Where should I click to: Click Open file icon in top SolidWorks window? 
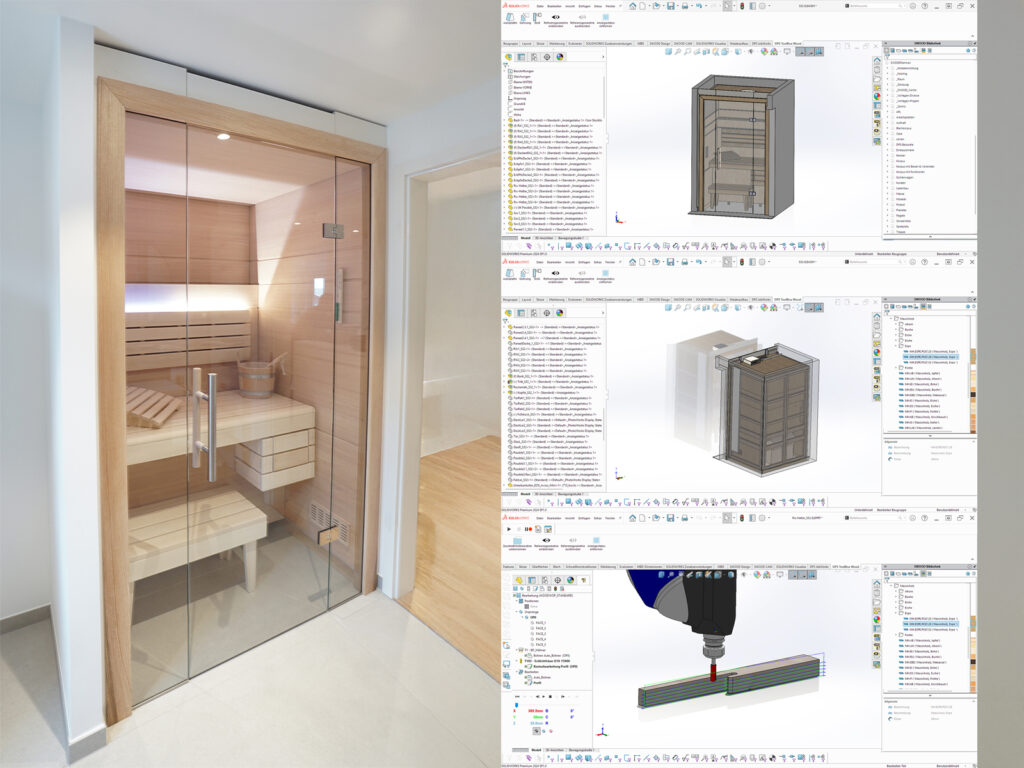[656, 6]
